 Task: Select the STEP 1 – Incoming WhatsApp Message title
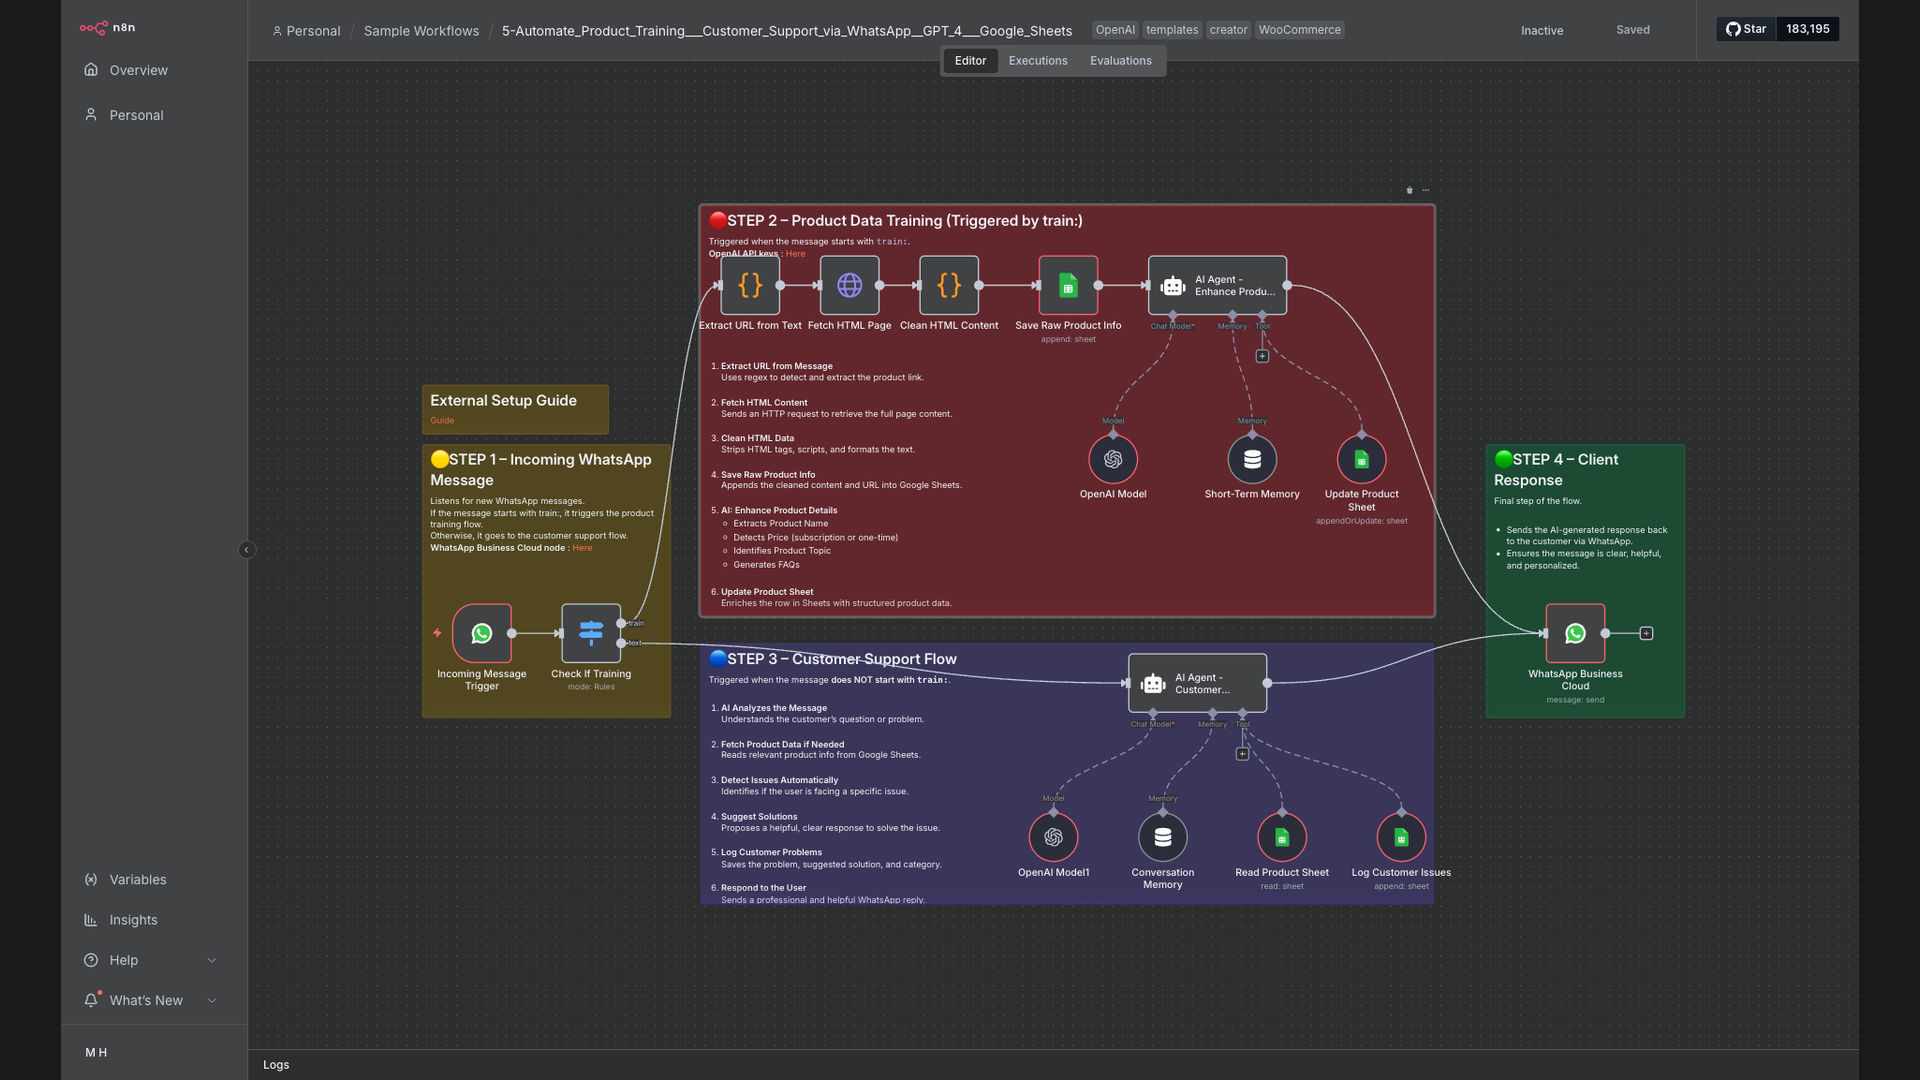(540, 470)
